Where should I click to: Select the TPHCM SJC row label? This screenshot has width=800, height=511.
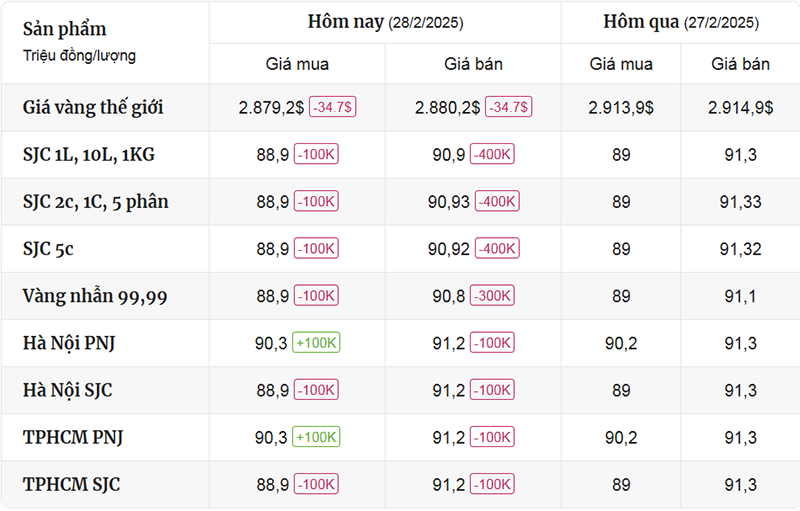pos(71,484)
